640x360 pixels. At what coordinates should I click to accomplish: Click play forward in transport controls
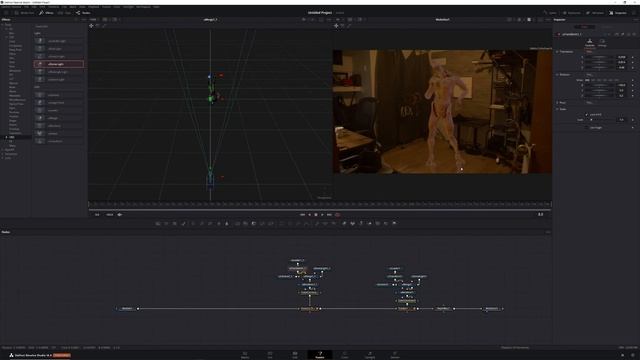322,214
